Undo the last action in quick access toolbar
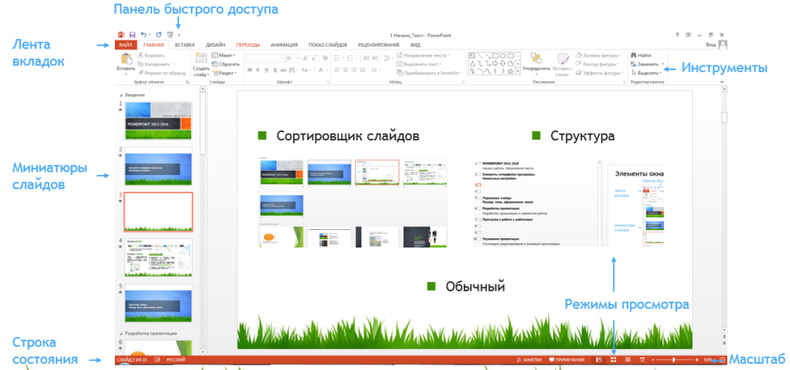This screenshot has height=370, width=790. [144, 35]
